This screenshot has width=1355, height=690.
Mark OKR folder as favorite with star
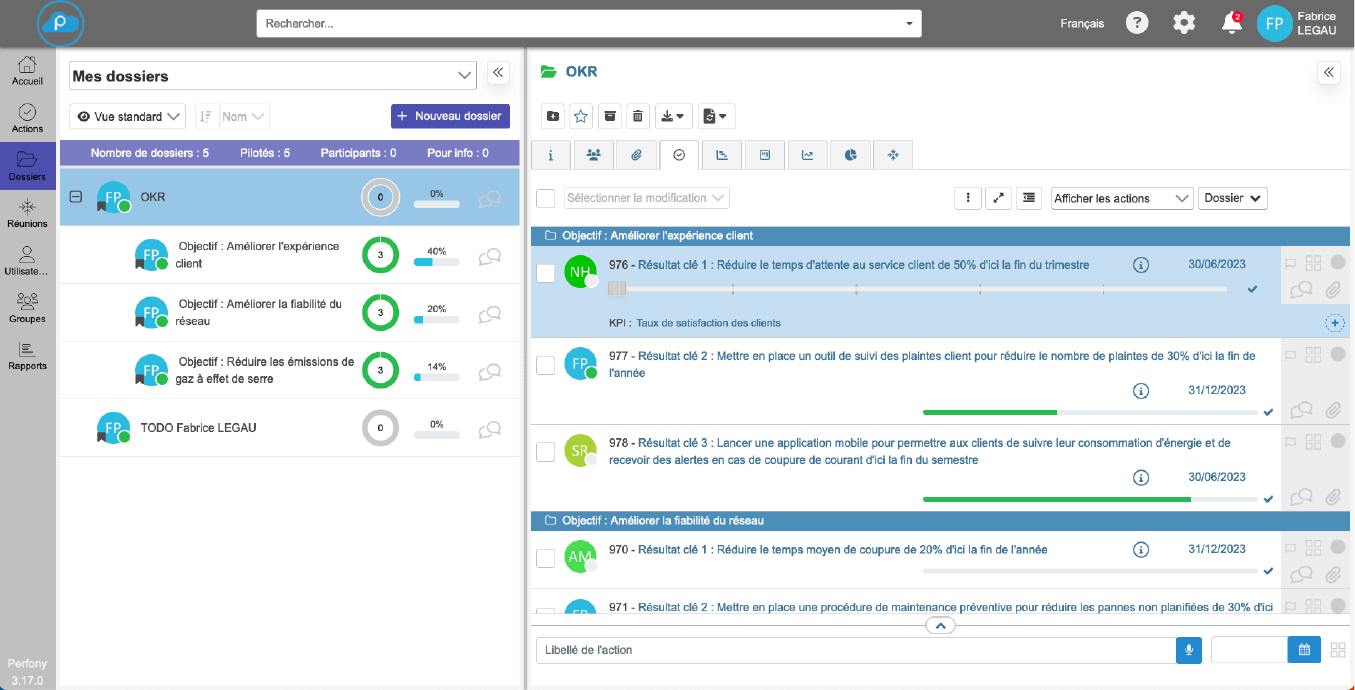[580, 117]
